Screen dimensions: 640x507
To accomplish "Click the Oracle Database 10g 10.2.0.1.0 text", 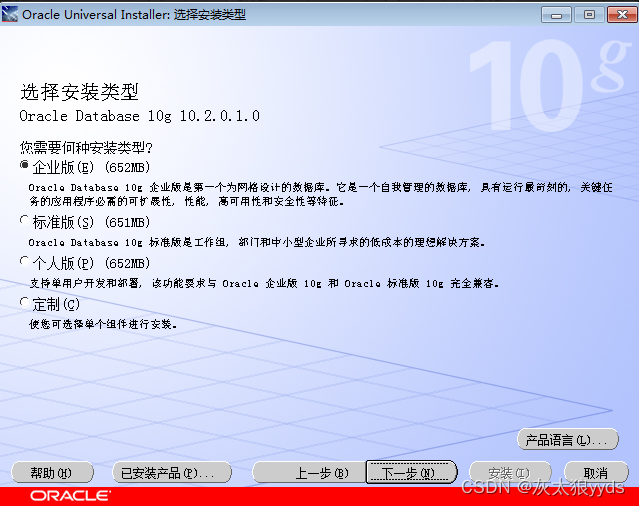I will (140, 116).
